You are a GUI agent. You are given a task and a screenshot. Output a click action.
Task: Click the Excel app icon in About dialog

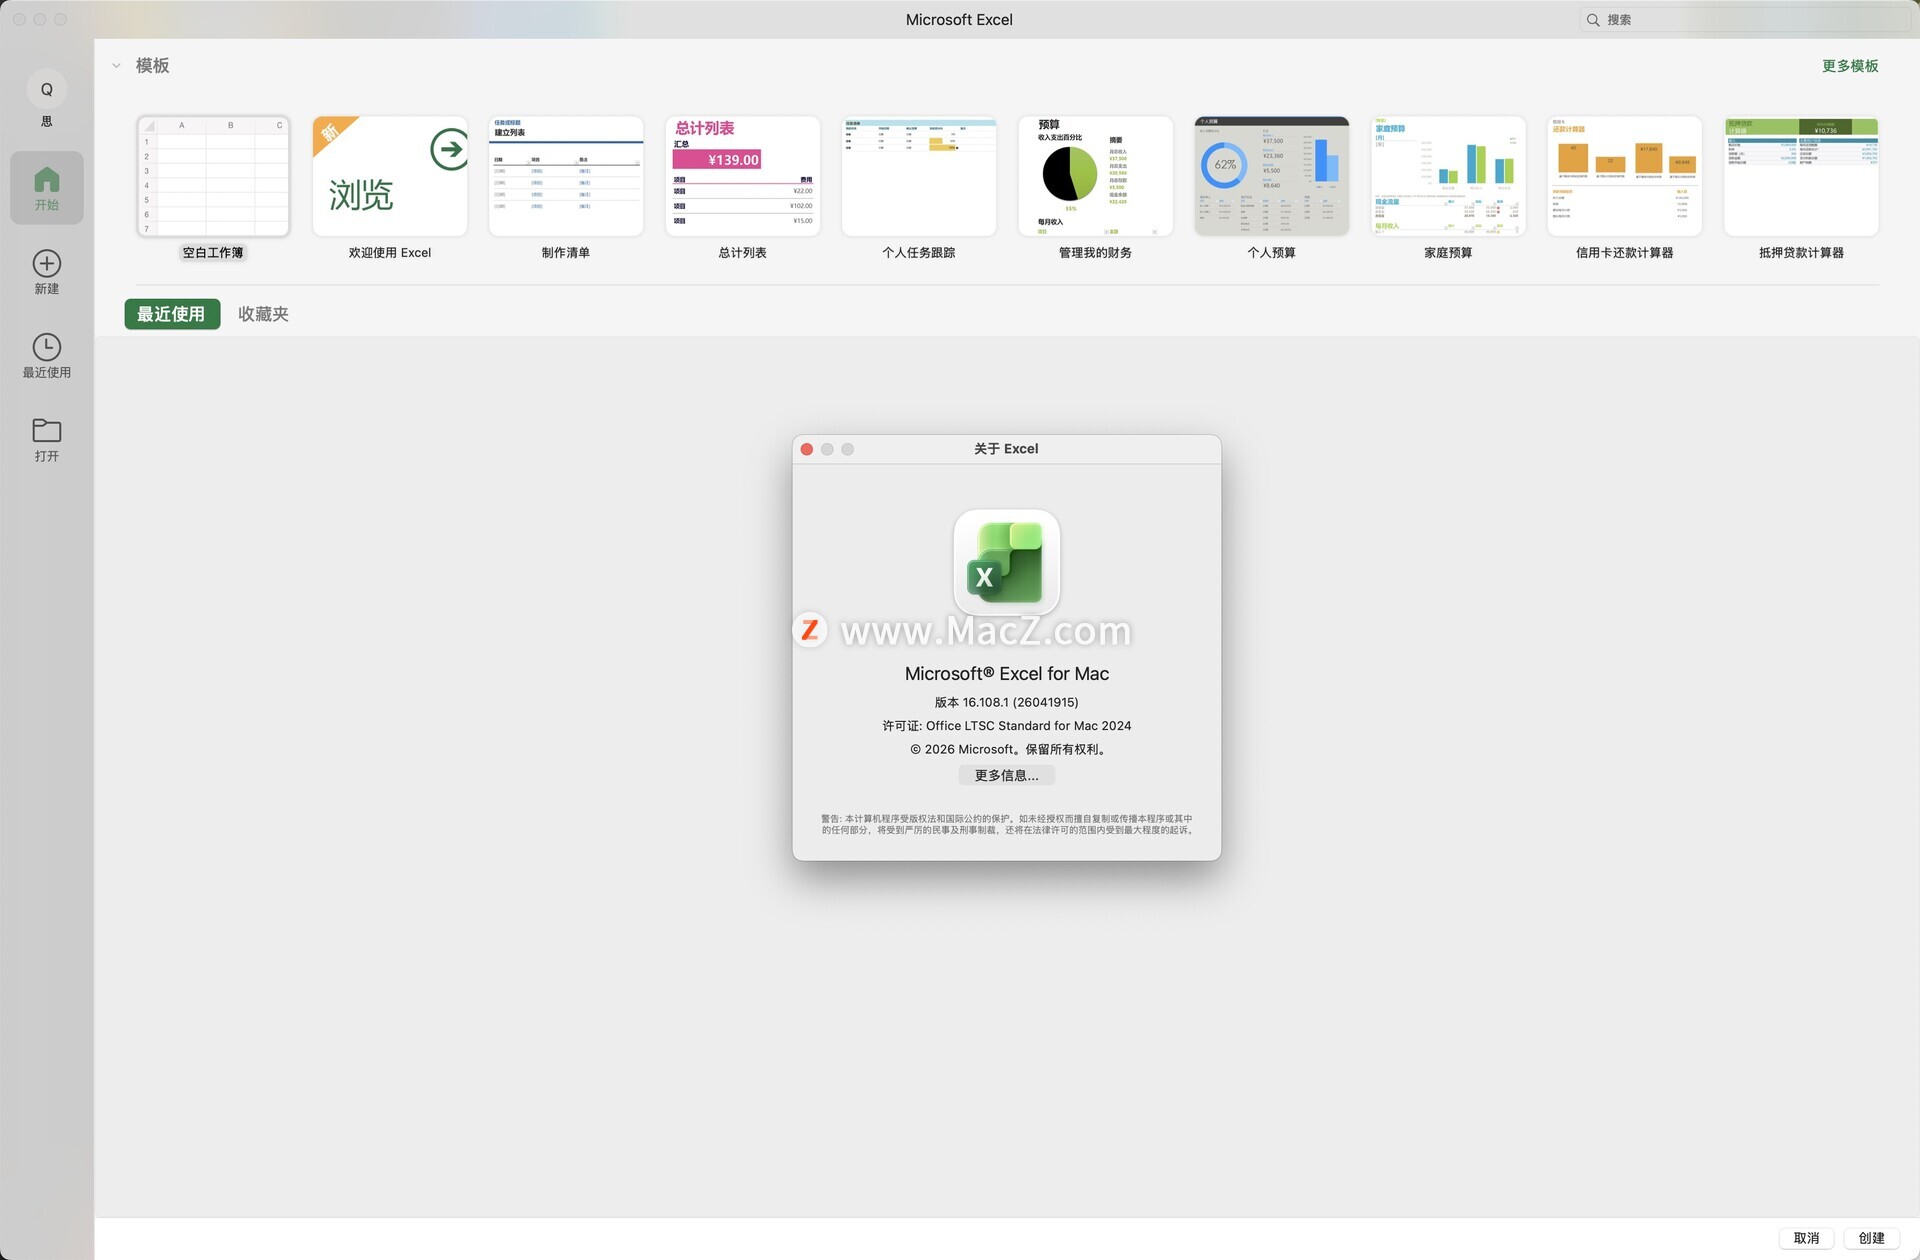pos(1006,563)
